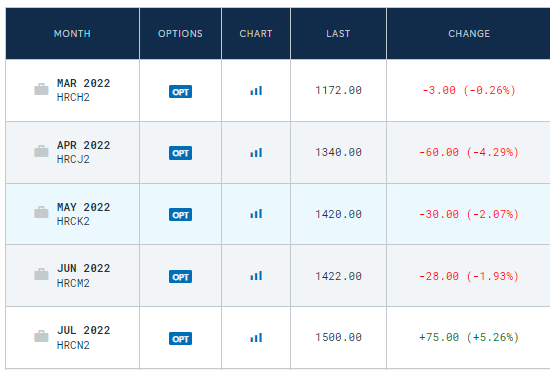Click the change value +75.00 (+5.26%)
Viewport: 550px width, 370px height.
tap(469, 337)
